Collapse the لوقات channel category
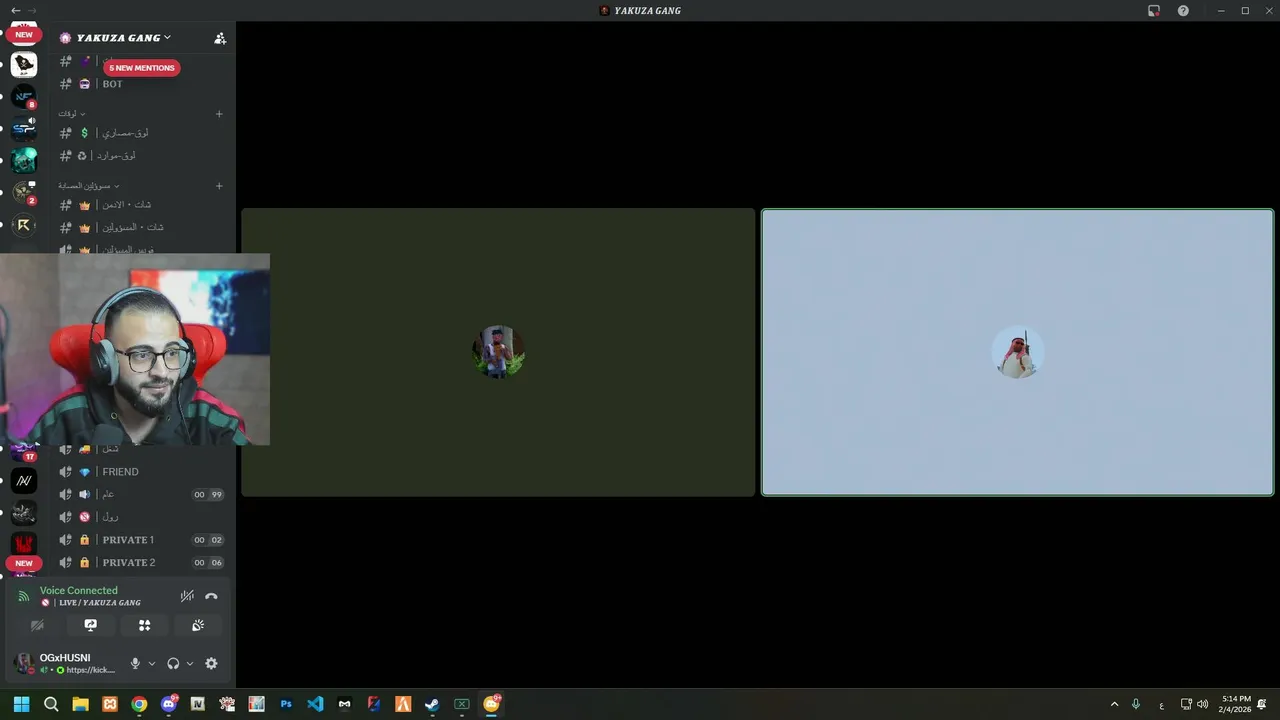Image resolution: width=1280 pixels, height=720 pixels. point(71,114)
